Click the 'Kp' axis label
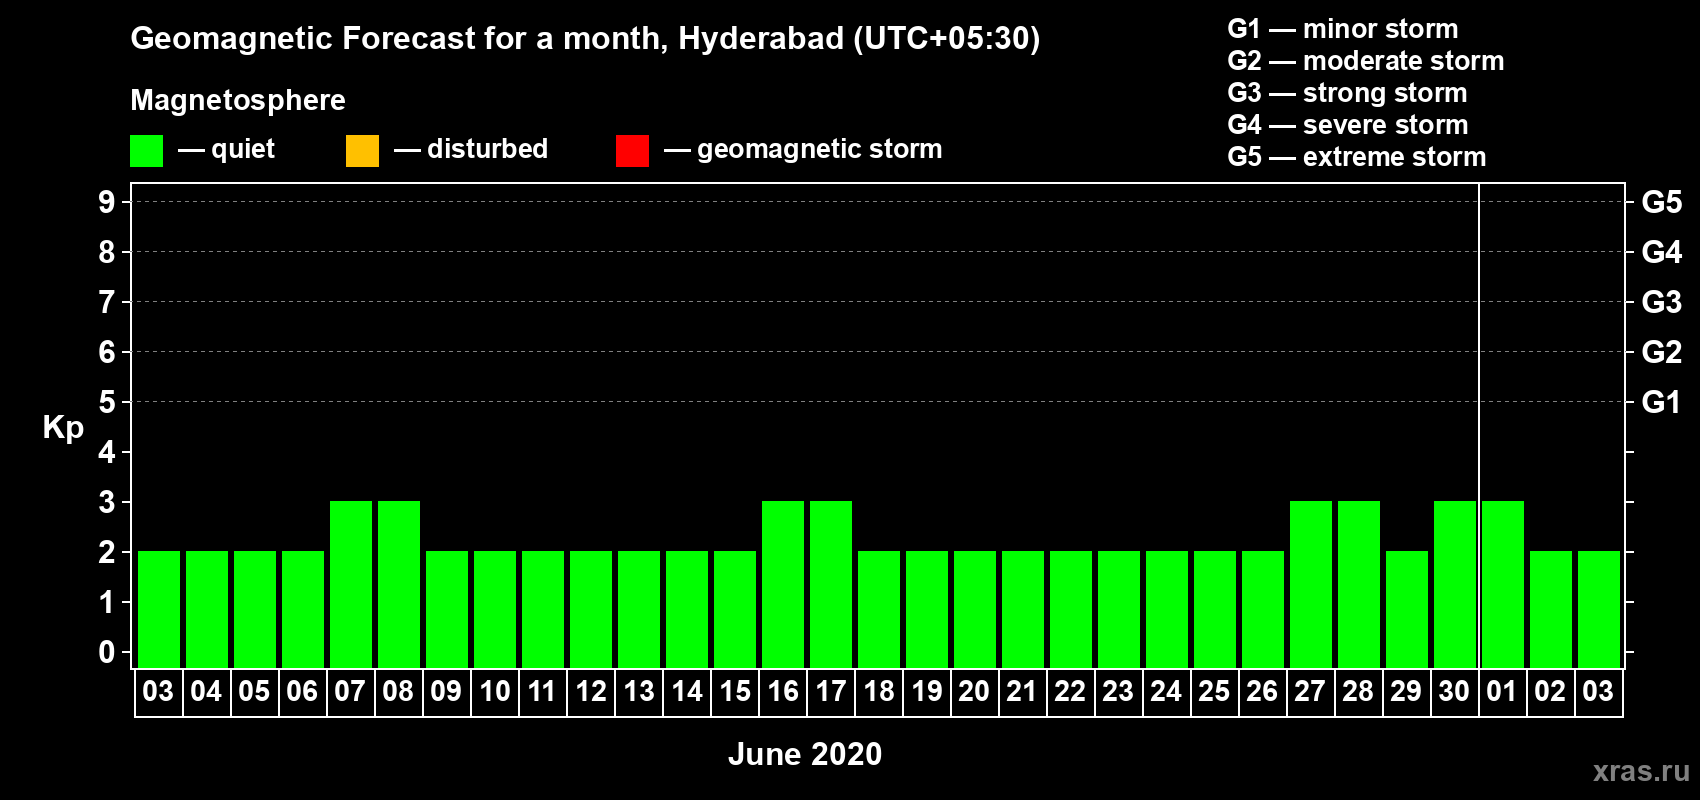Viewport: 1700px width, 800px height. click(x=63, y=428)
